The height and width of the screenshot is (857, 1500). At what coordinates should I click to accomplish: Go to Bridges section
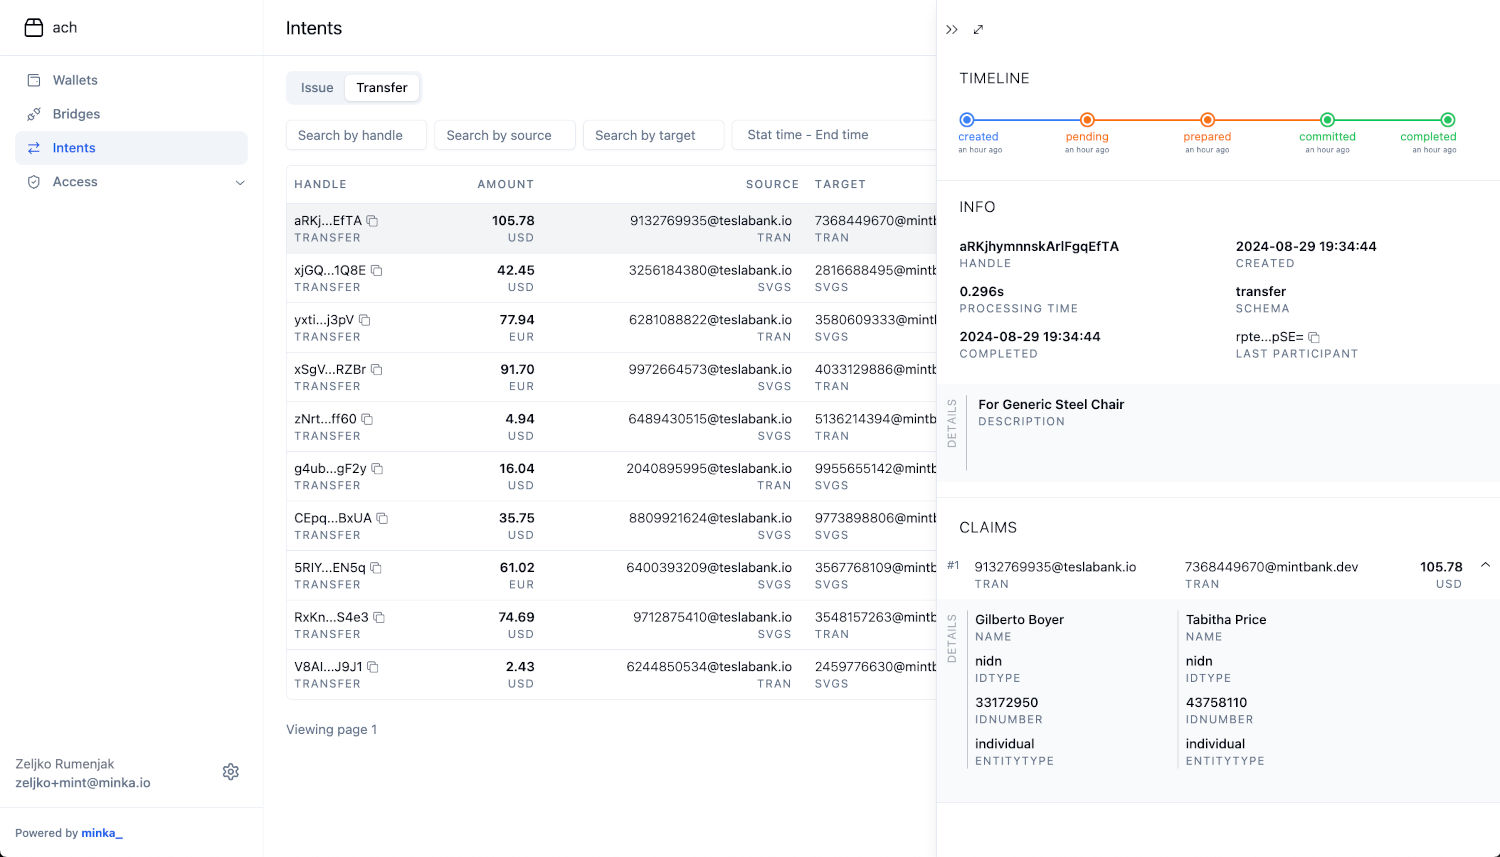[x=76, y=114]
